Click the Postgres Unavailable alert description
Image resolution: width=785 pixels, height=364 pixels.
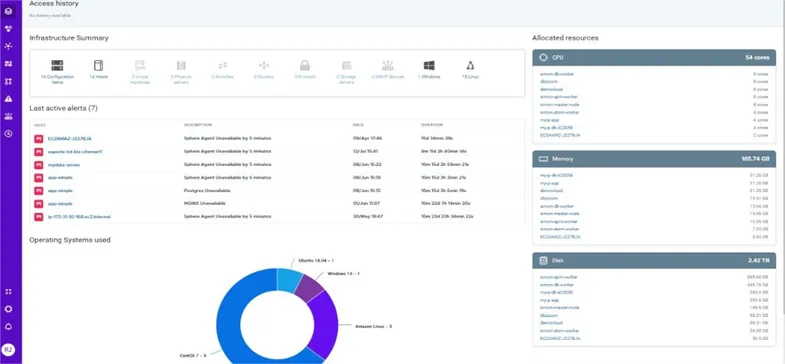(x=207, y=191)
